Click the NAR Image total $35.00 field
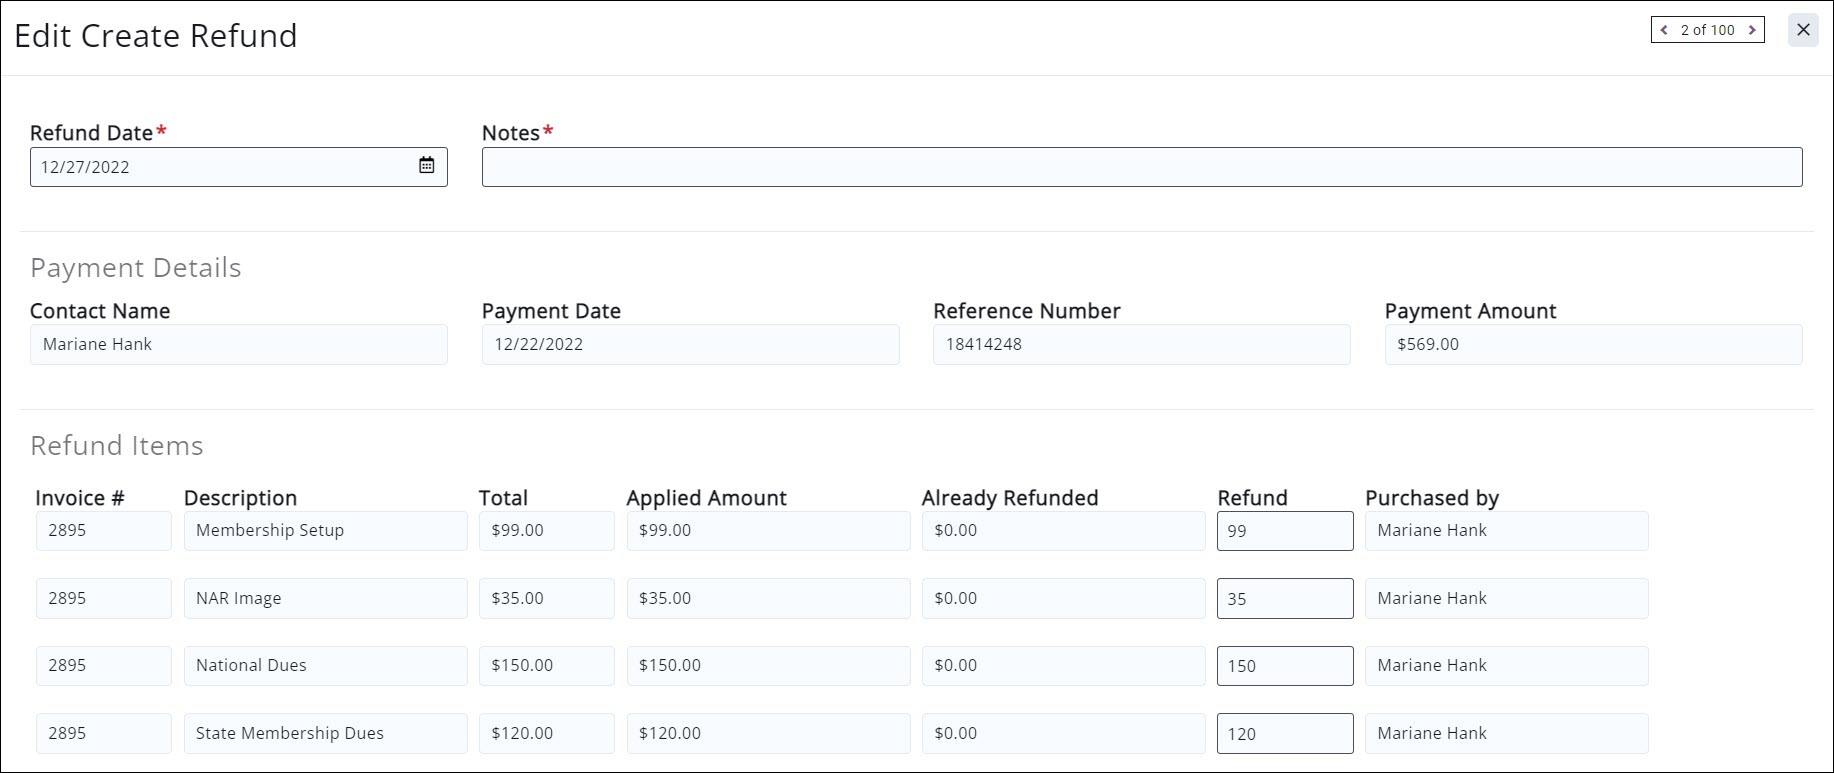Image resolution: width=1834 pixels, height=773 pixels. [546, 599]
